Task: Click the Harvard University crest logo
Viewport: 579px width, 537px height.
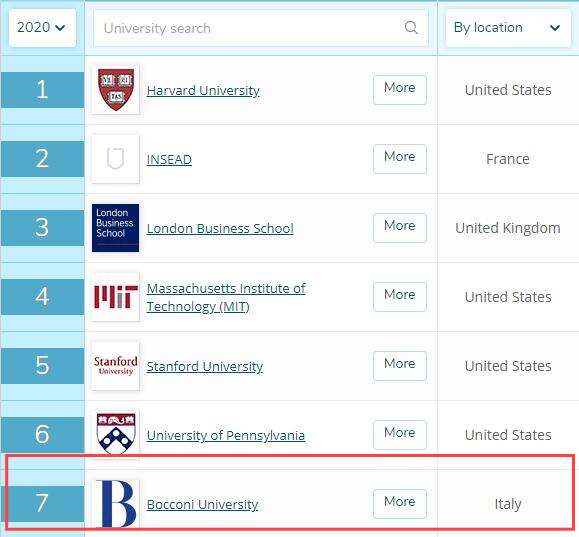Action: tap(116, 89)
